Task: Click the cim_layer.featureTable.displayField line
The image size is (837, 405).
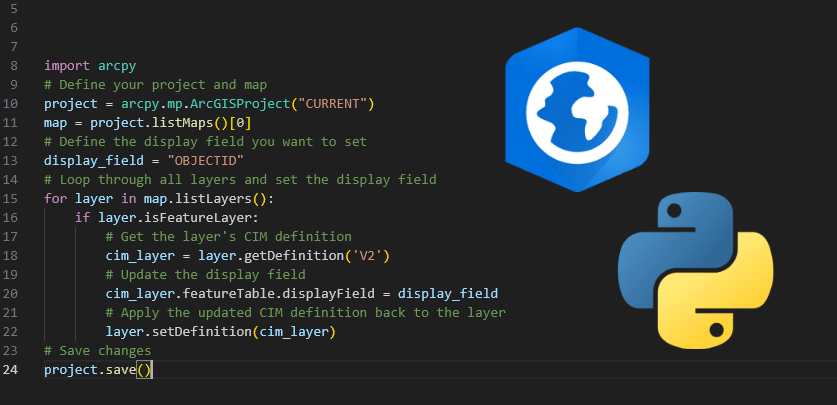Action: click(302, 293)
